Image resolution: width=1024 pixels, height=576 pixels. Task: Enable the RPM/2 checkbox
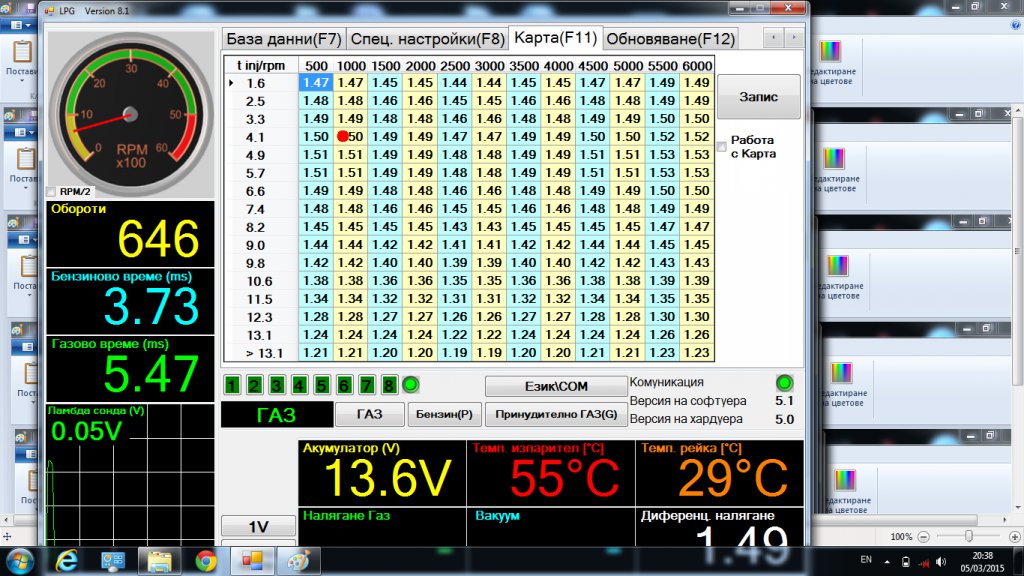(x=52, y=192)
